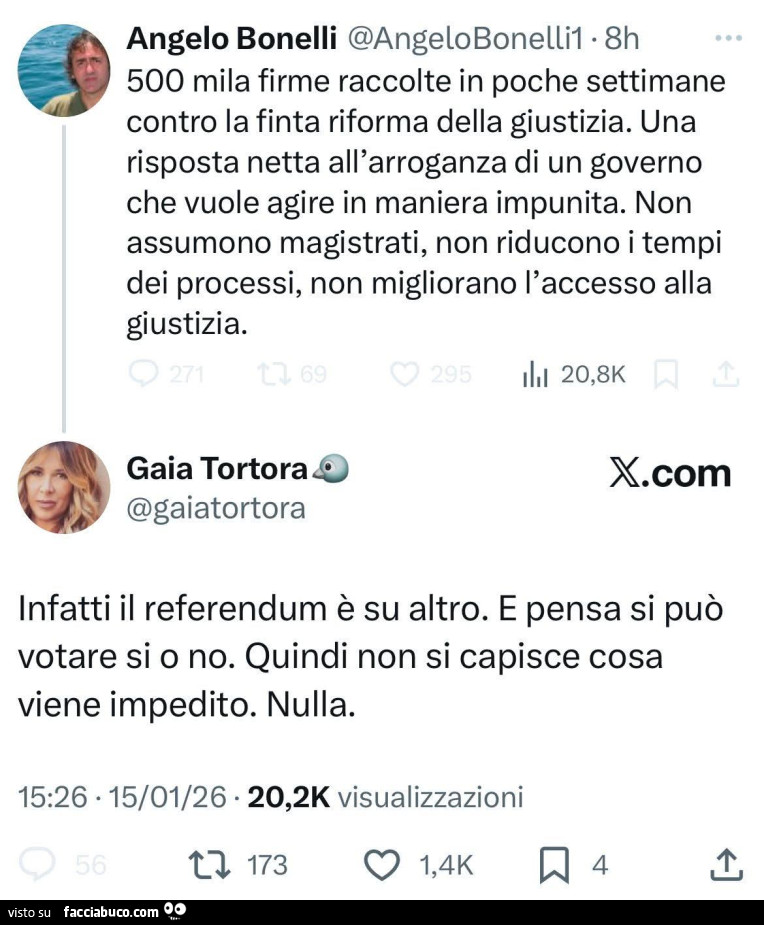This screenshot has height=925, width=764.
Task: Open the @AngeloBonelli1 handle link
Action: click(x=464, y=39)
